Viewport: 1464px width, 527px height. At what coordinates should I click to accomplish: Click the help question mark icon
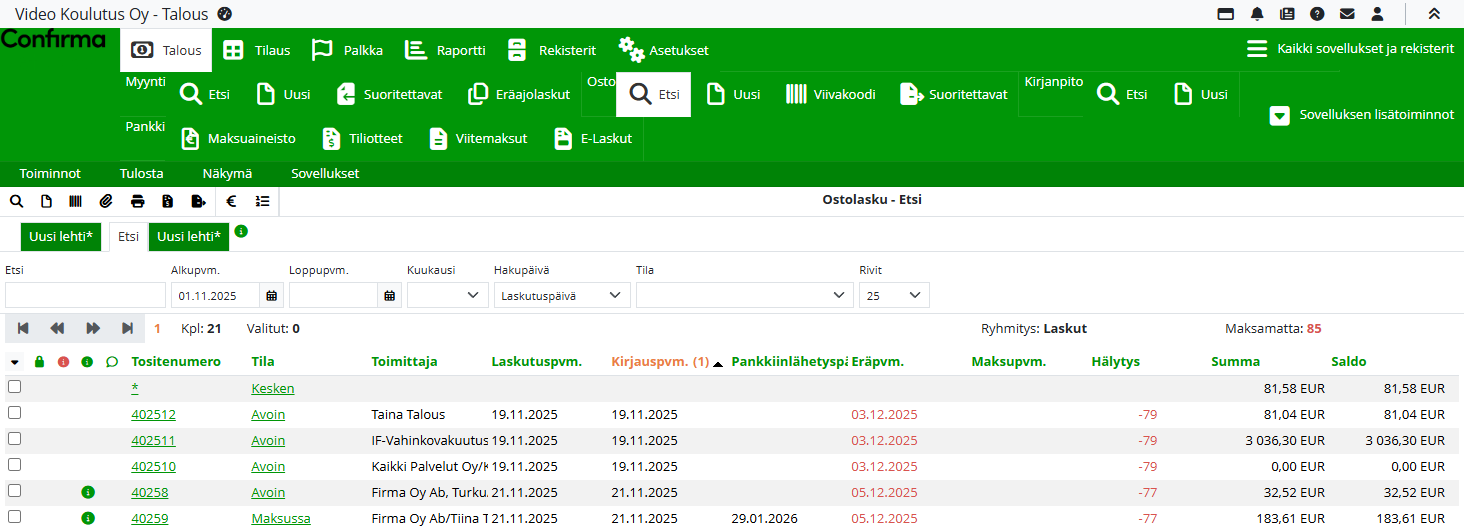(x=1317, y=14)
